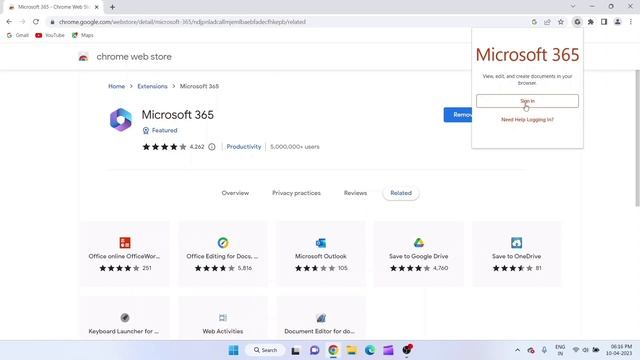Click the Microsoft 365 extension toolbar icon
Screen dimensions: 640x360
coord(577,22)
